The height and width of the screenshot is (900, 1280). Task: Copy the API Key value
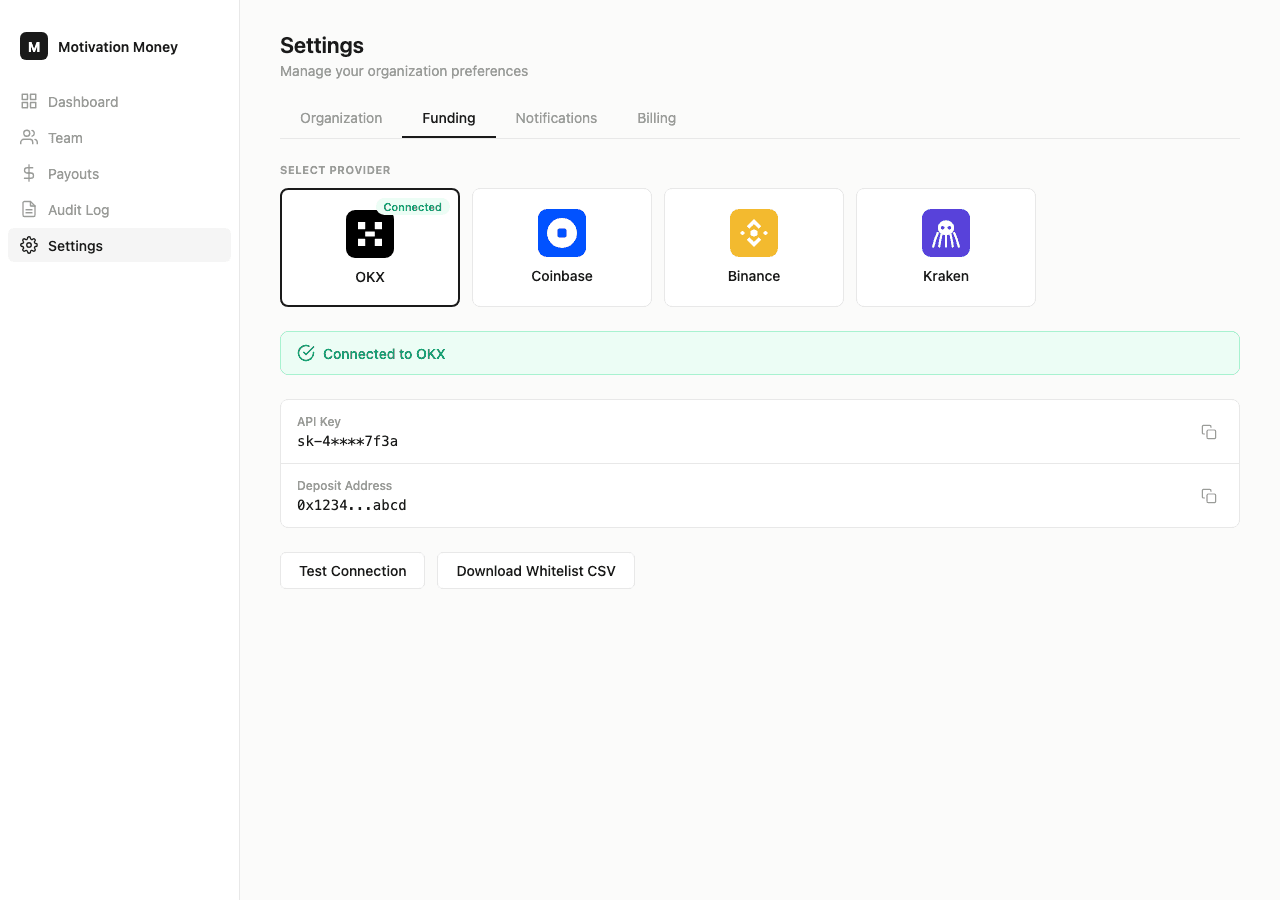coord(1208,432)
